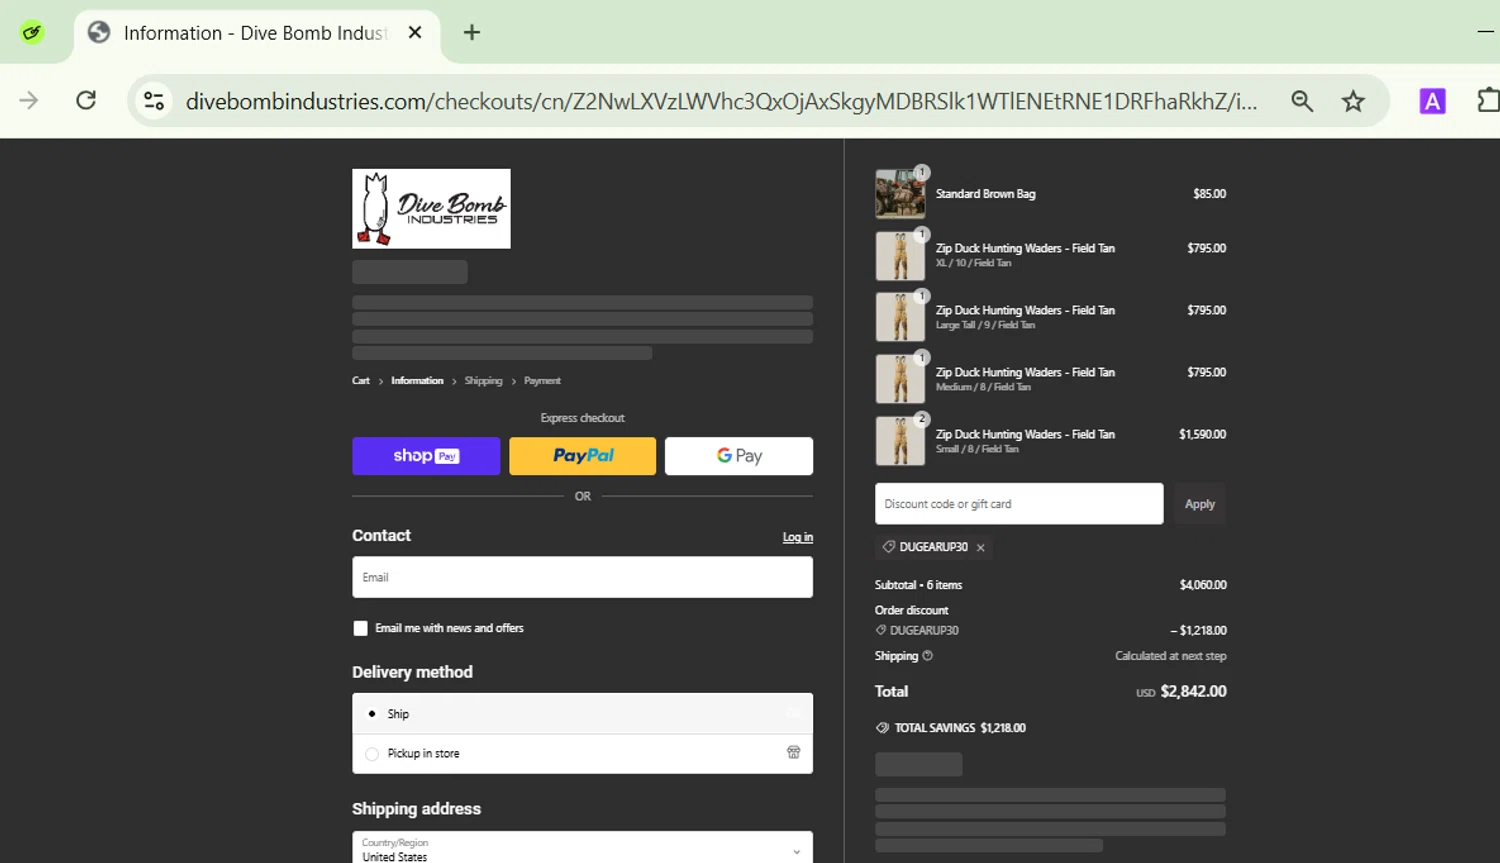Open the Country/Region dropdown
1500x863 pixels.
click(x=582, y=848)
